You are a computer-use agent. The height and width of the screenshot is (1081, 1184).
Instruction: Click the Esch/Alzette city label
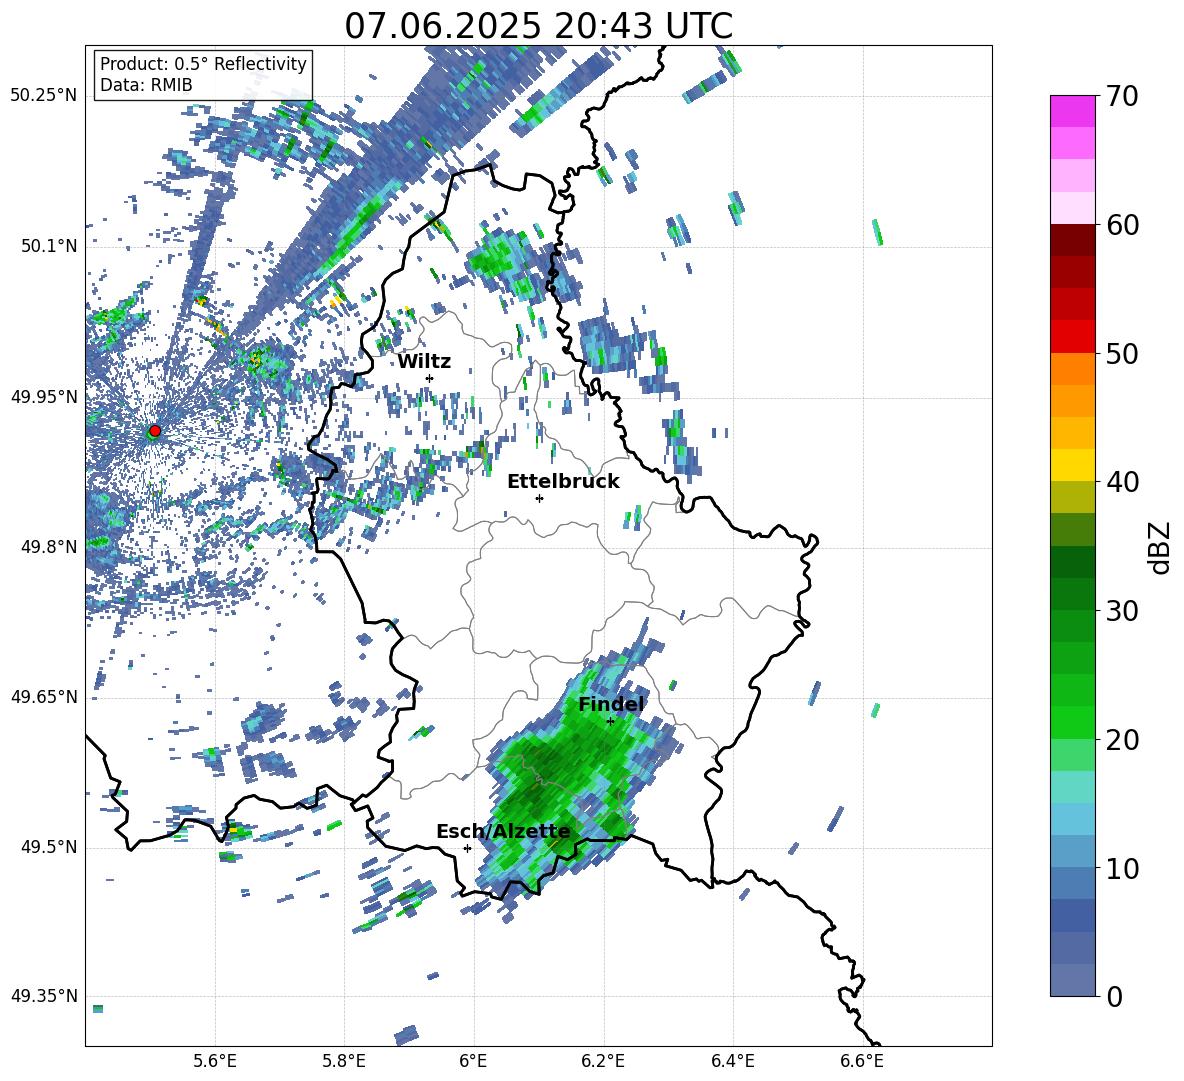click(x=503, y=832)
